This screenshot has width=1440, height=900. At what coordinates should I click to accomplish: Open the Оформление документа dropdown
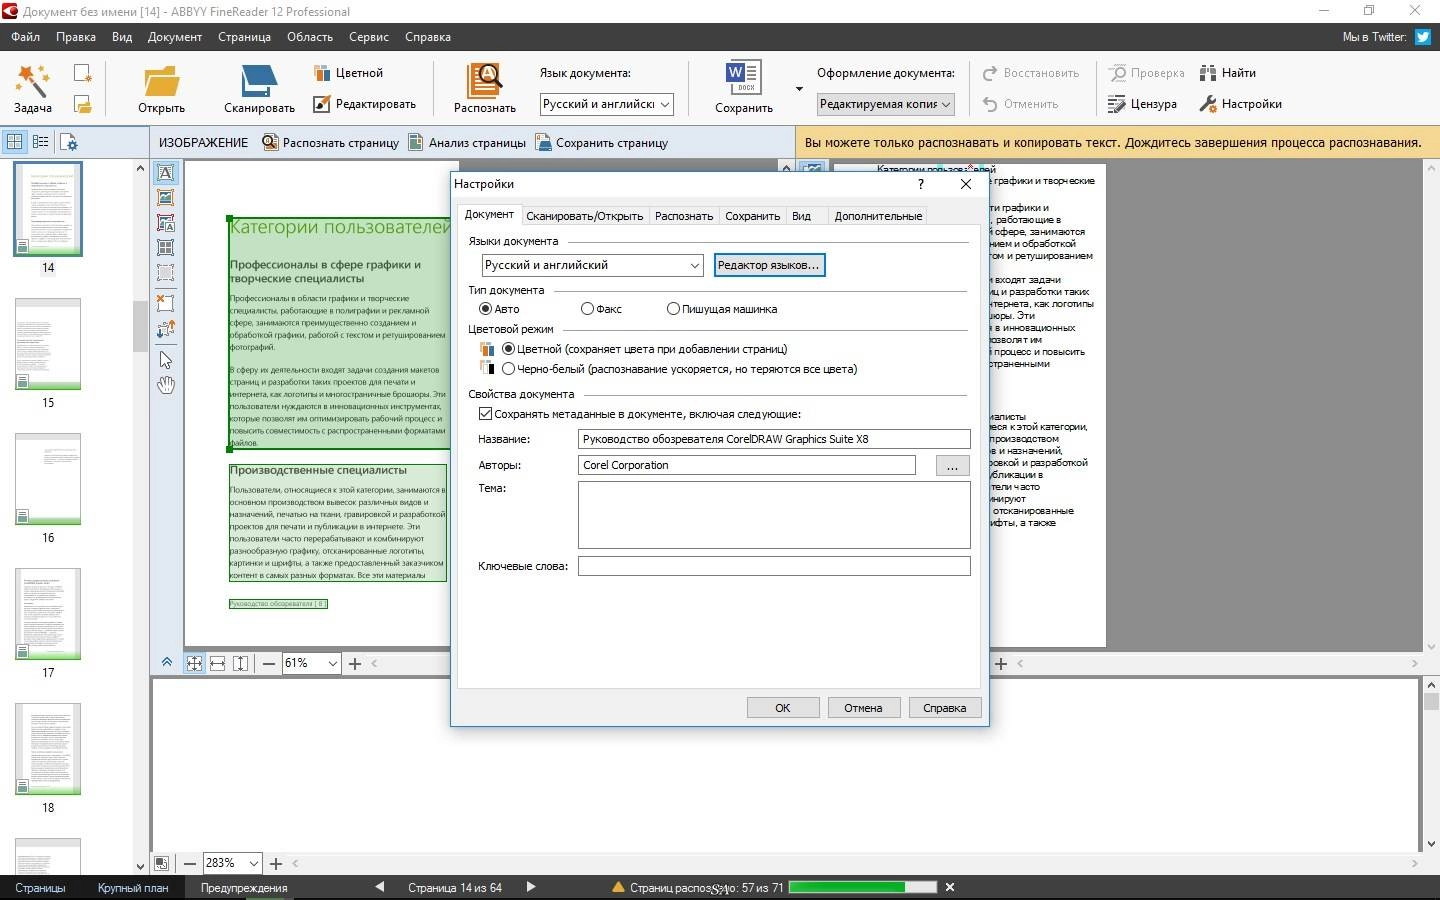(x=885, y=104)
